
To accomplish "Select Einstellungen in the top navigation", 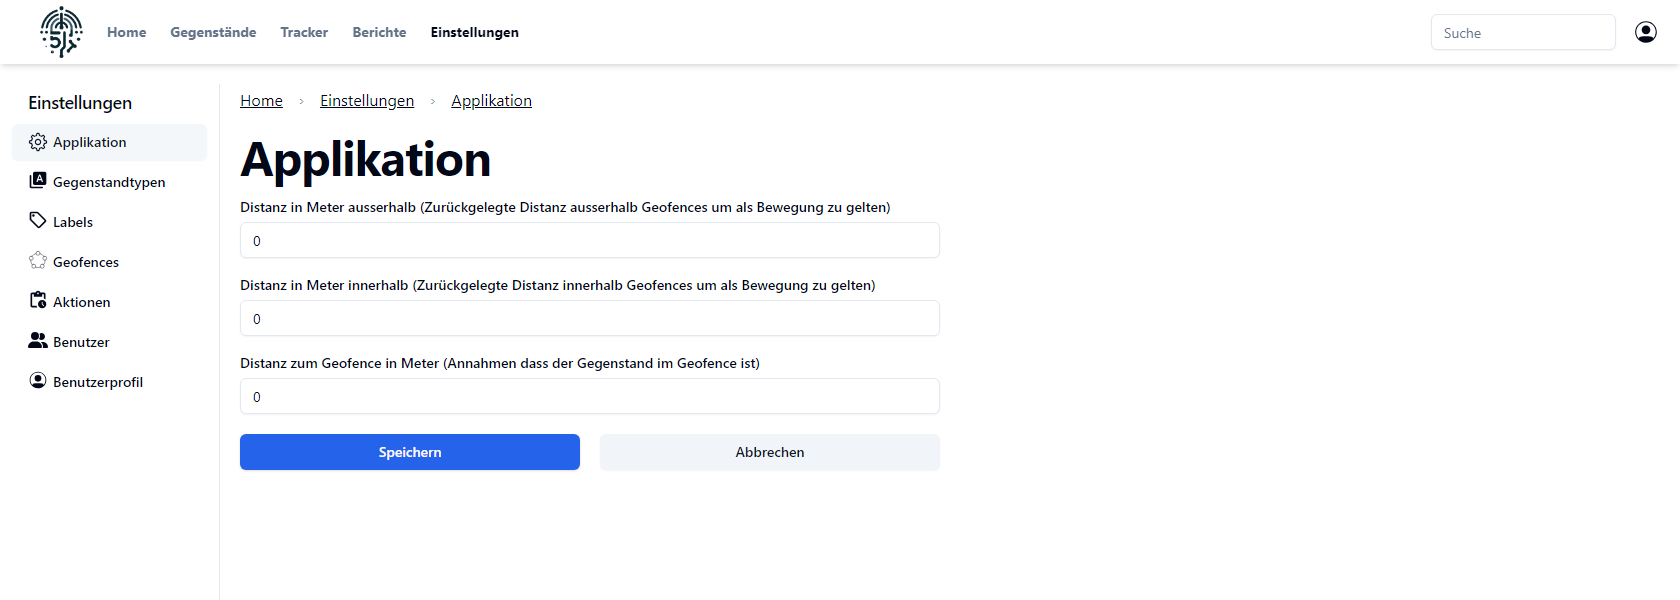I will coord(475,32).
